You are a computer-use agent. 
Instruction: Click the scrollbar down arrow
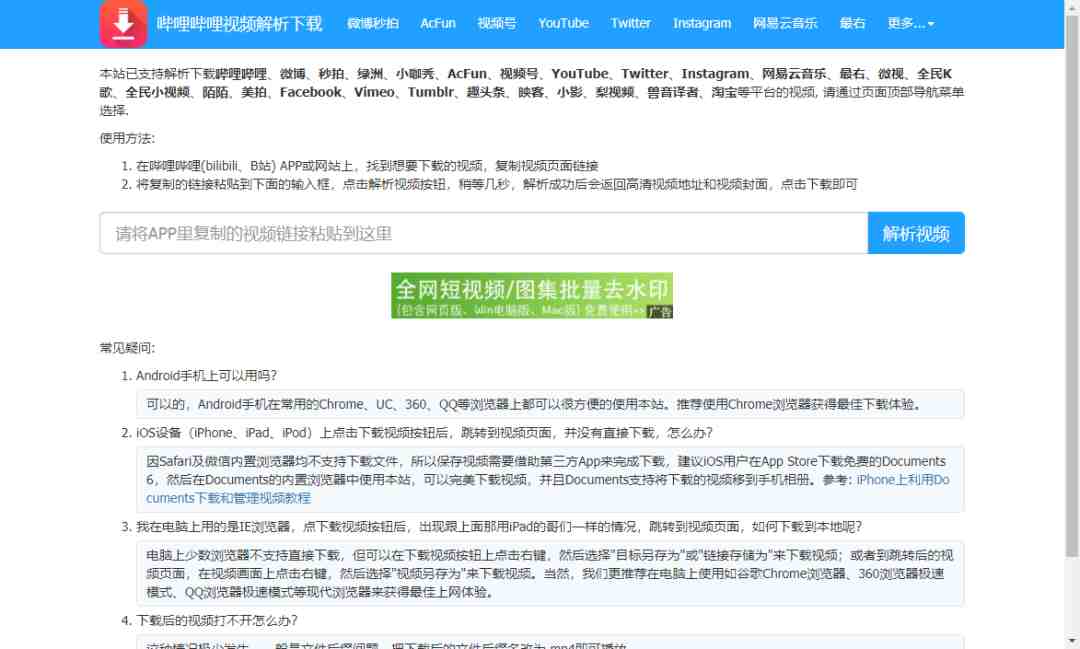point(1072,642)
